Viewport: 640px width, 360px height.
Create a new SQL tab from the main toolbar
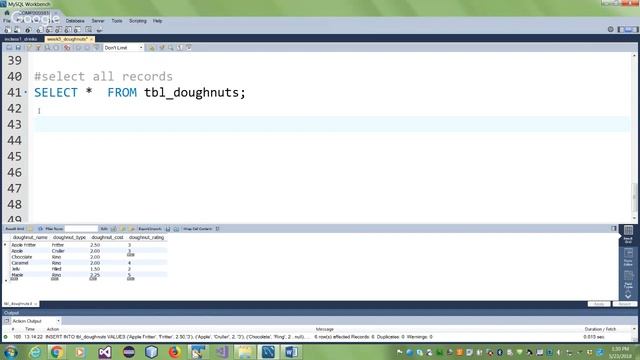pos(7,30)
